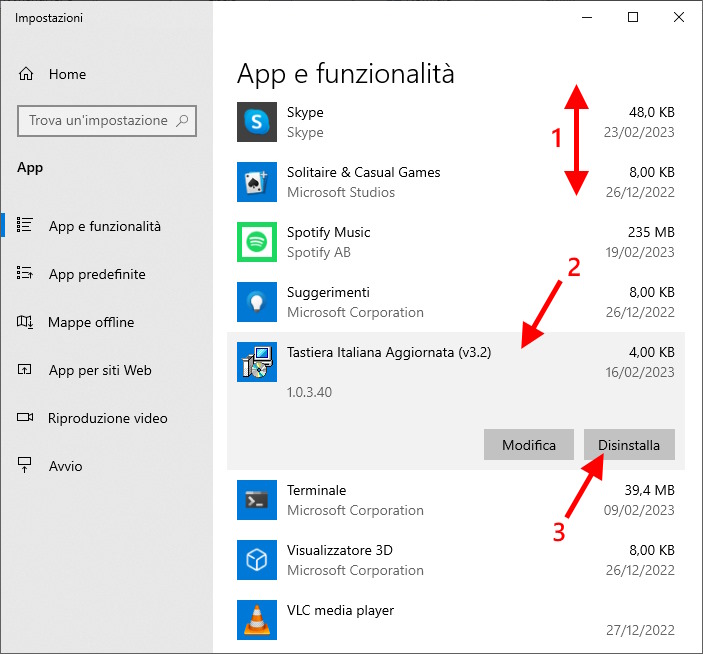Click the 39,4 MB size value
Image resolution: width=703 pixels, height=654 pixels.
(650, 490)
